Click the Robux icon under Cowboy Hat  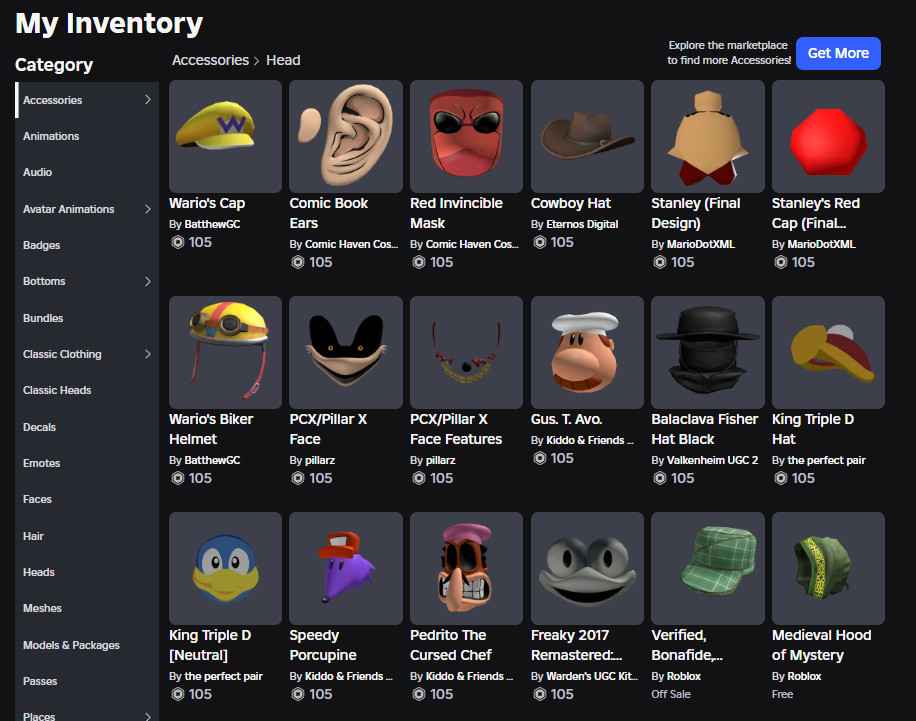pyautogui.click(x=540, y=242)
